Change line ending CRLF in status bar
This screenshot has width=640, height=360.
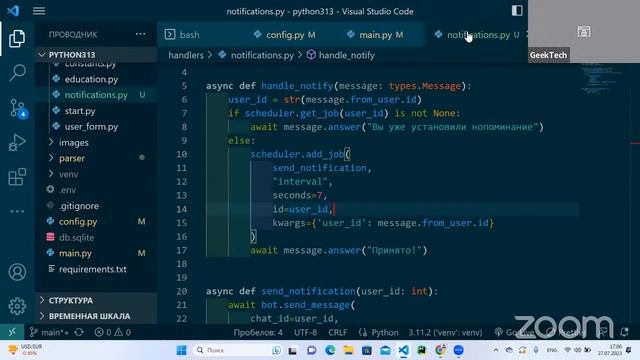point(338,332)
